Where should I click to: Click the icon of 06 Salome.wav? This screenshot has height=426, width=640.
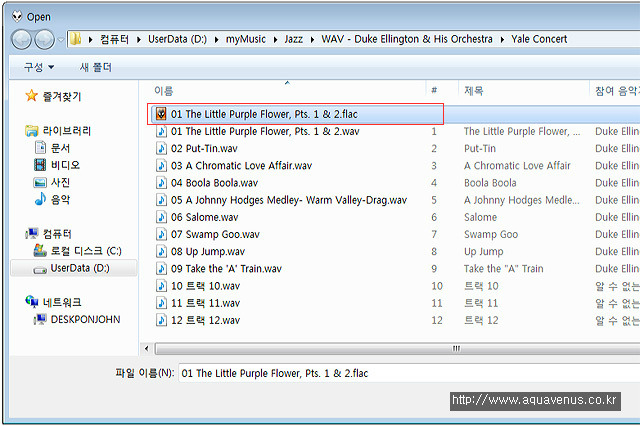tap(162, 217)
